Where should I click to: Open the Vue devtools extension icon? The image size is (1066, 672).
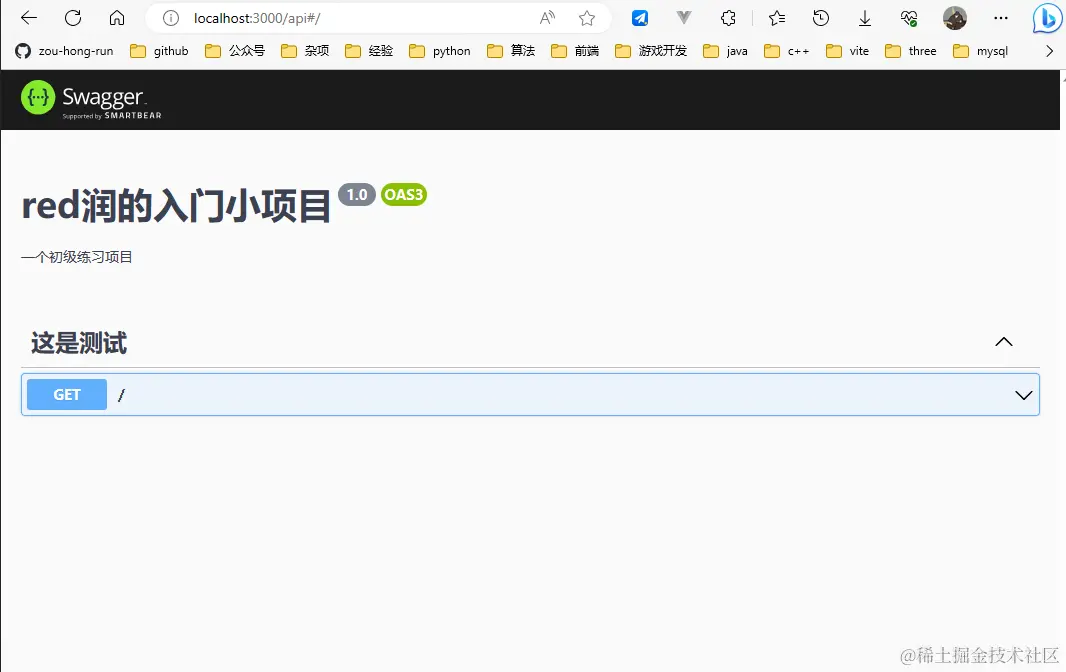(x=684, y=18)
